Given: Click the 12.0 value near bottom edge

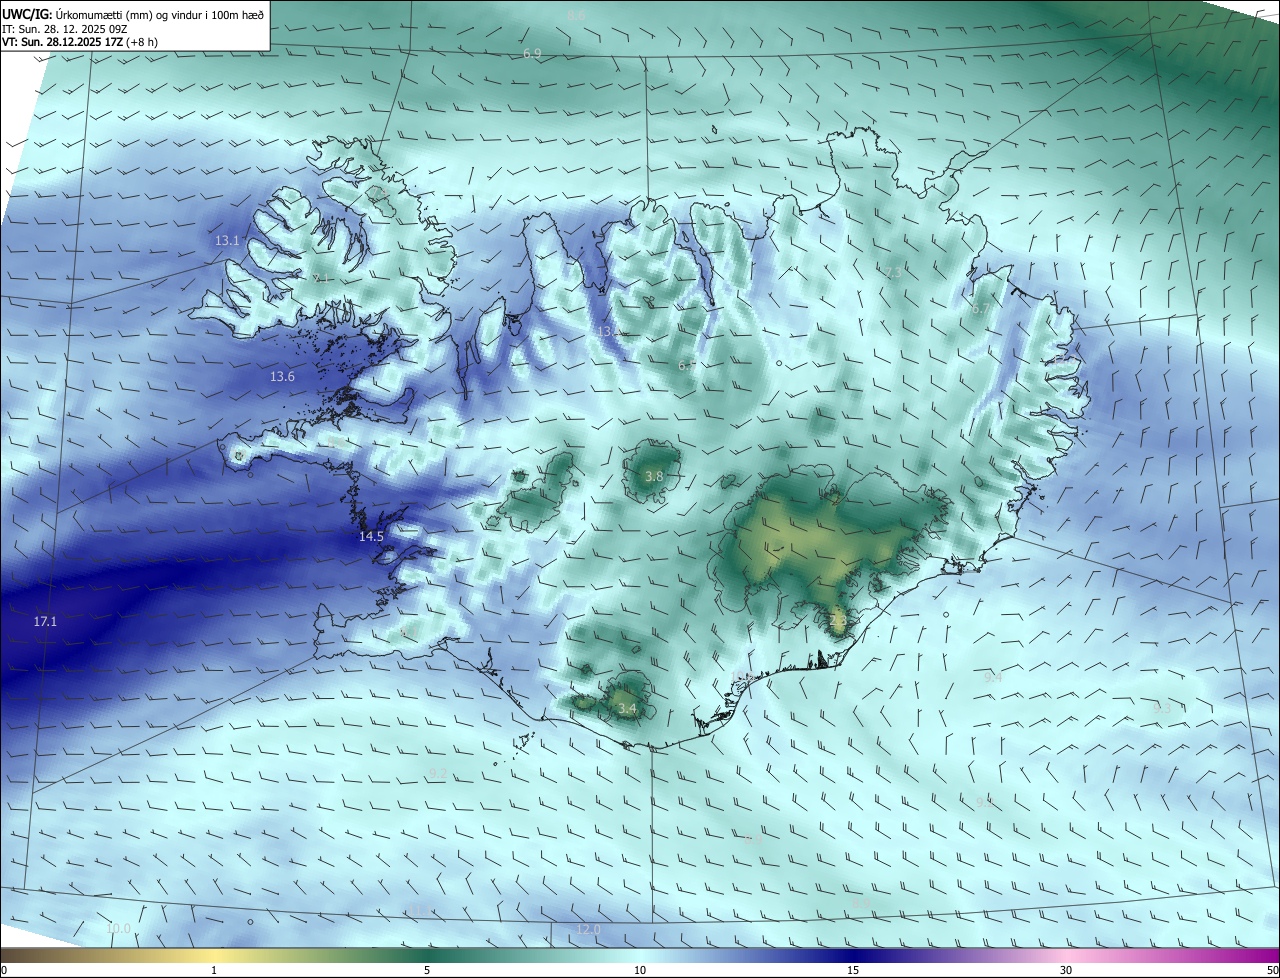Looking at the screenshot, I should (588, 930).
